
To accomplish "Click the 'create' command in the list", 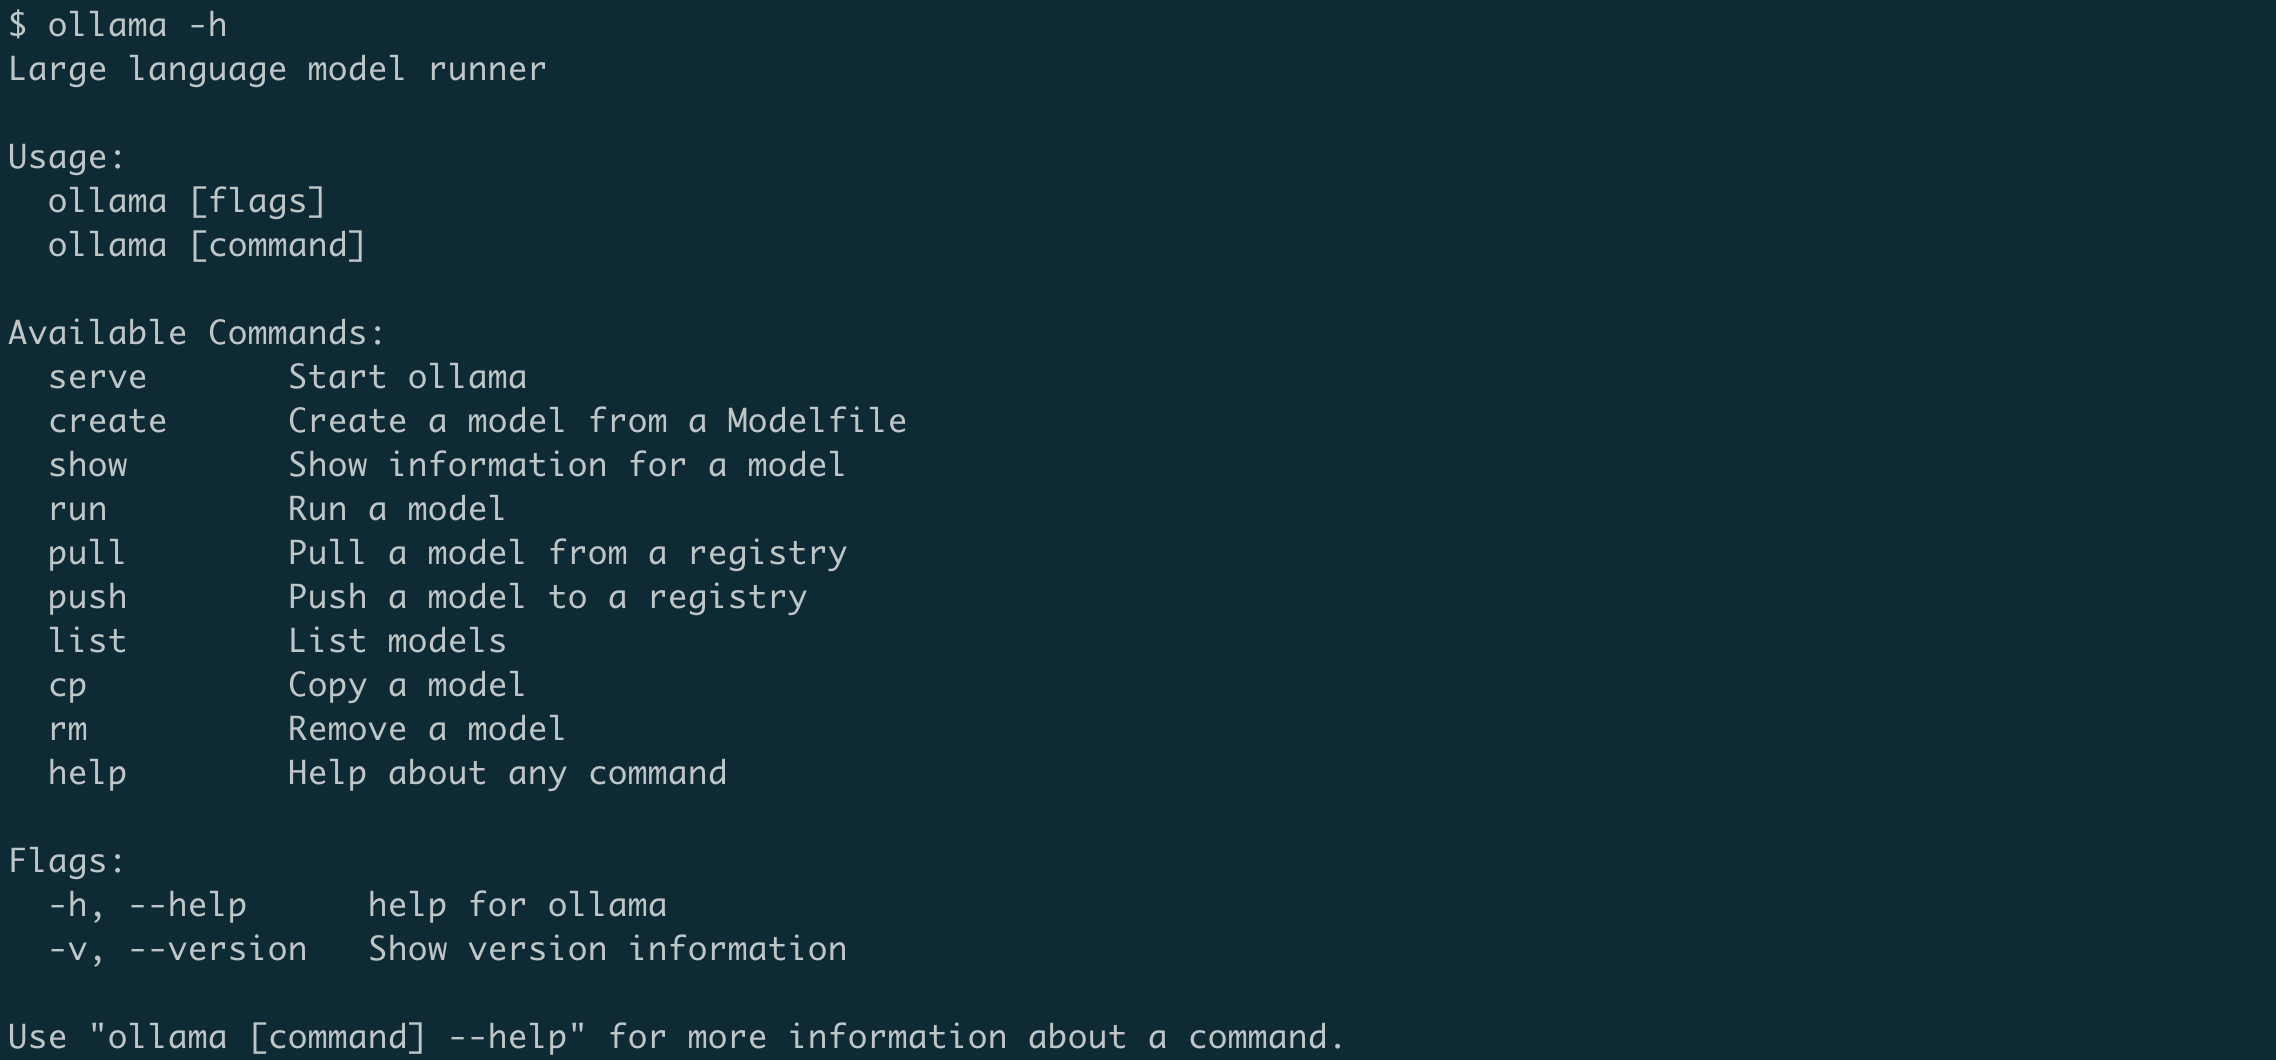I will pos(107,421).
